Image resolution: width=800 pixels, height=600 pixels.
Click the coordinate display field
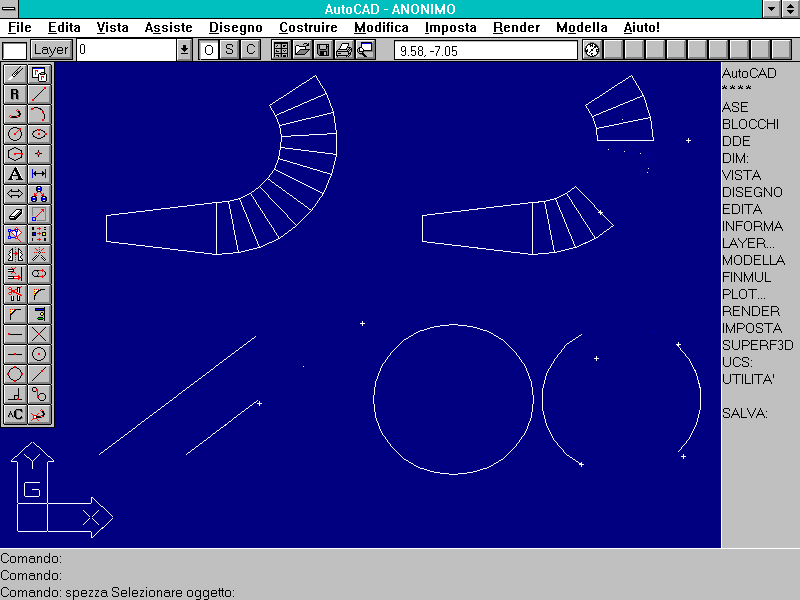pos(485,49)
